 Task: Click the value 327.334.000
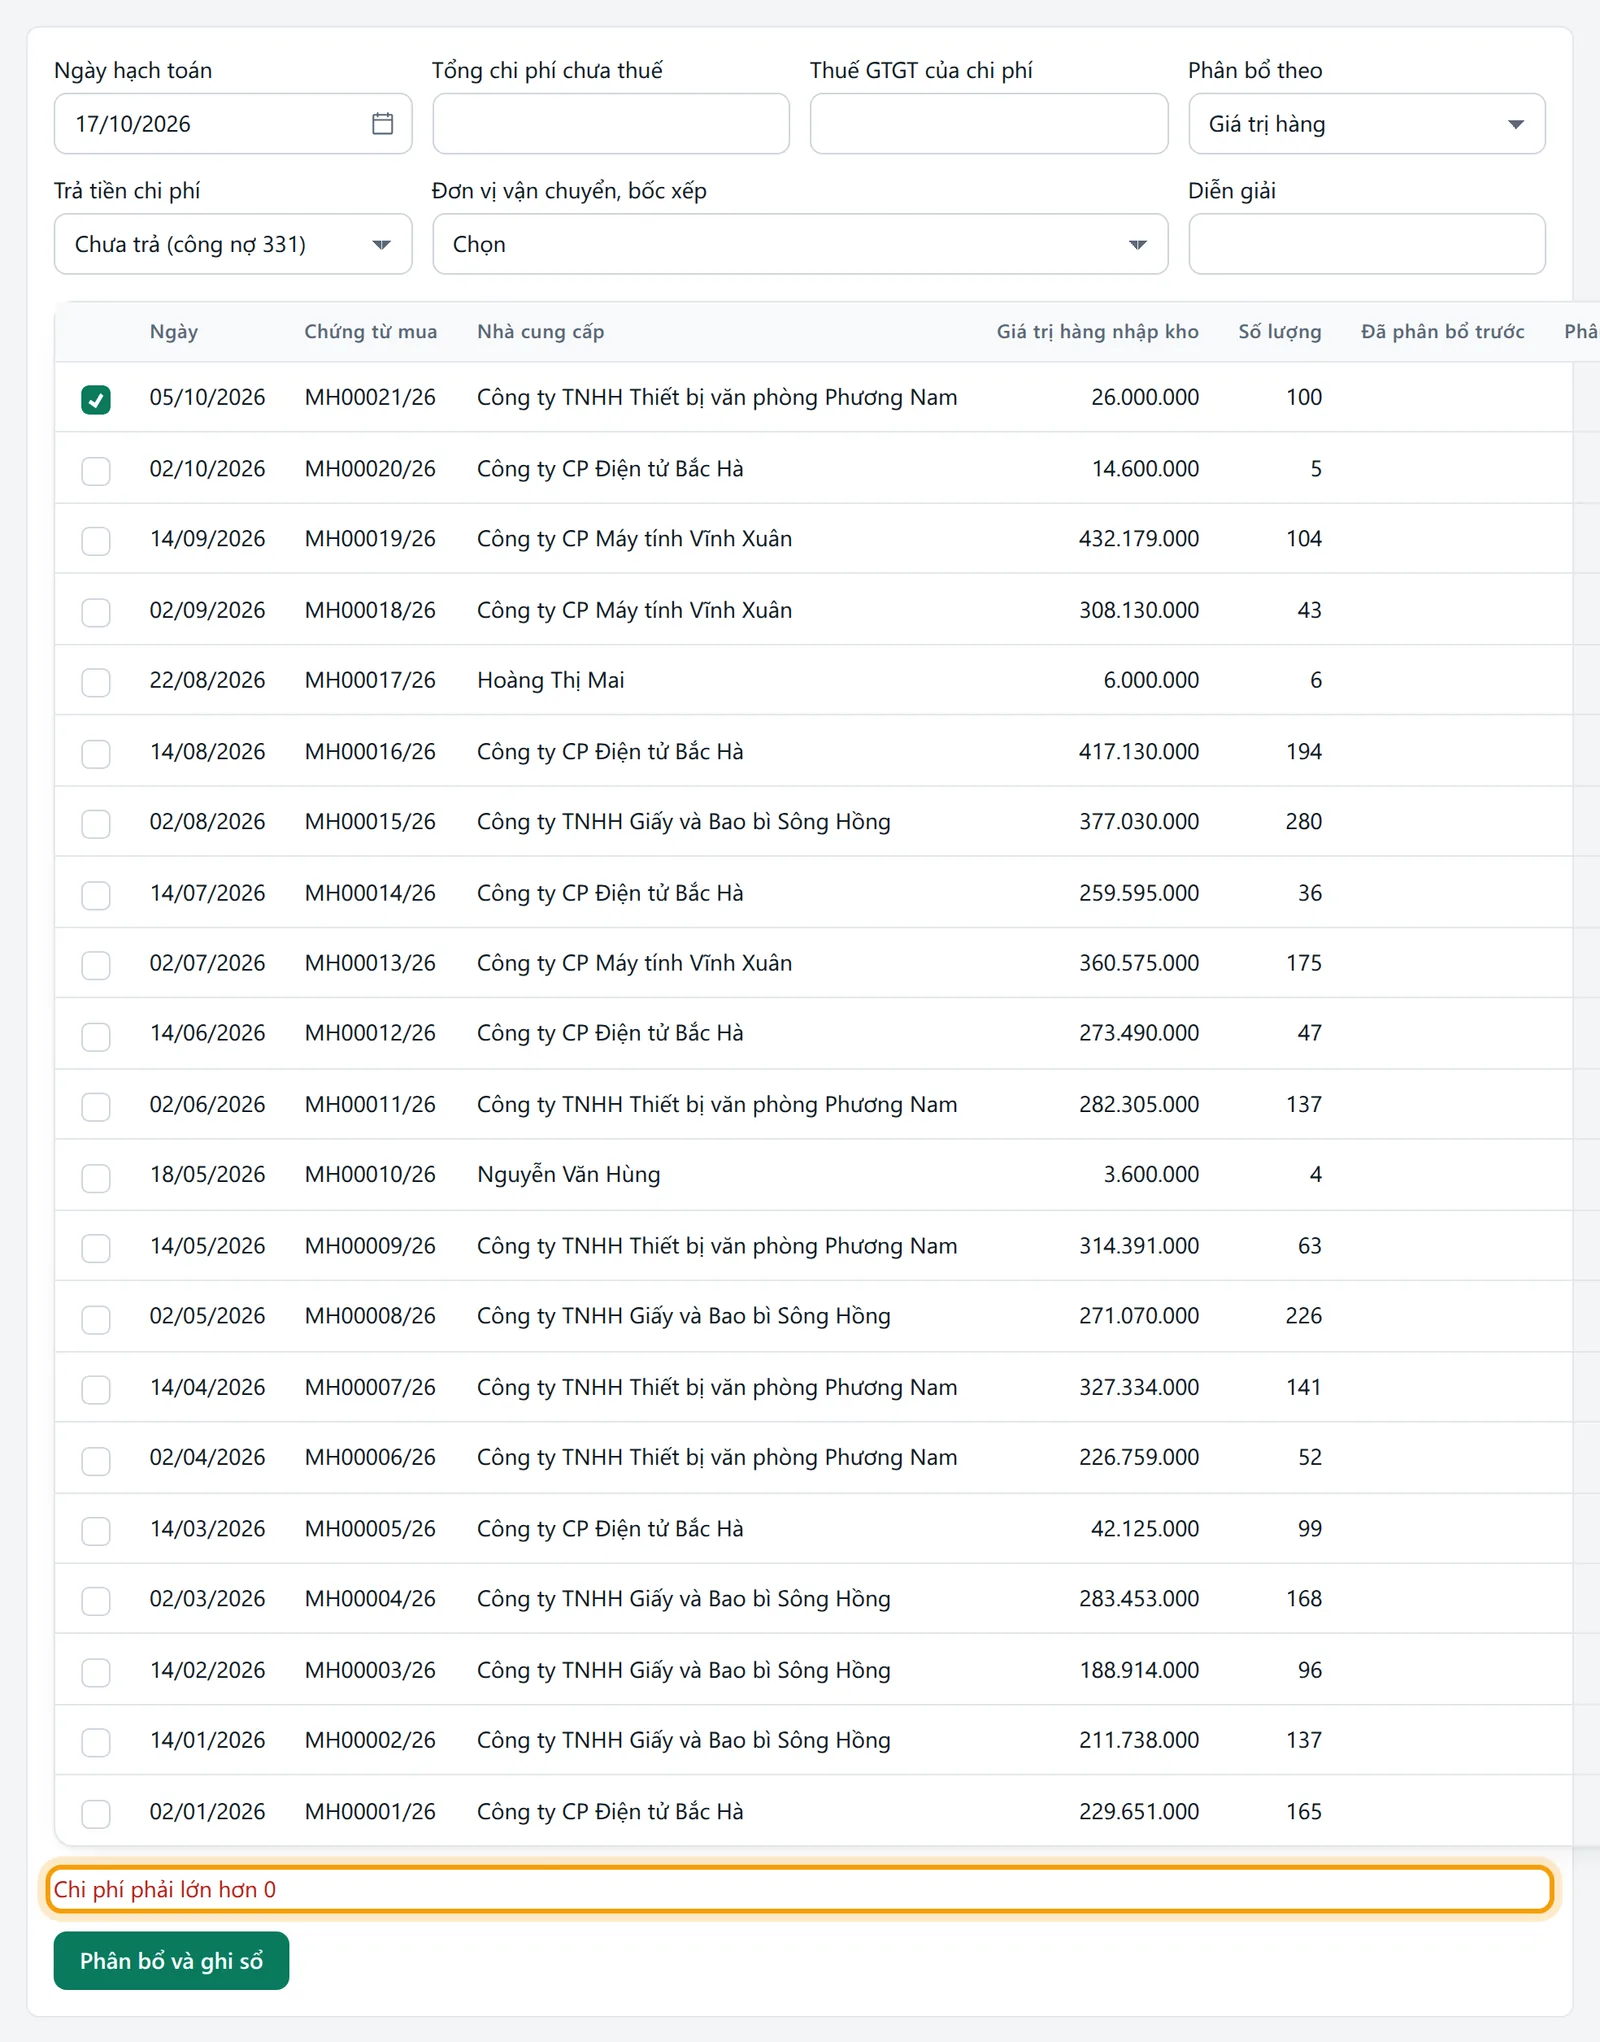[x=1139, y=1387]
